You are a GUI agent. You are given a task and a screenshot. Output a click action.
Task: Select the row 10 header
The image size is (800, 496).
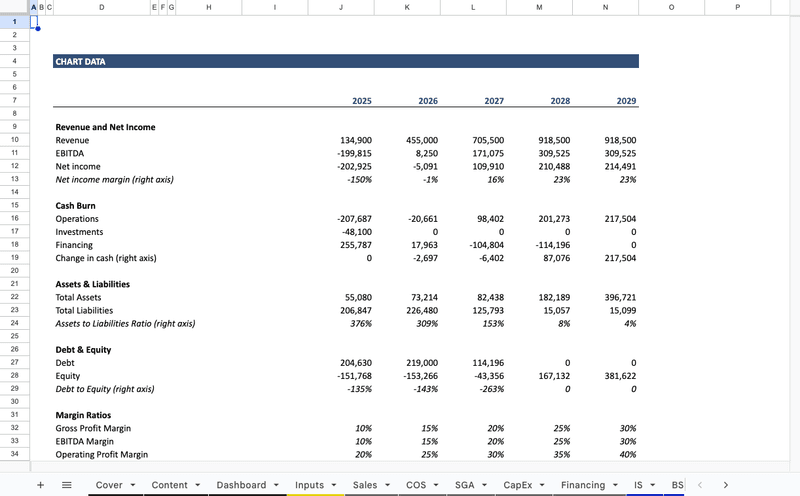tap(14, 140)
